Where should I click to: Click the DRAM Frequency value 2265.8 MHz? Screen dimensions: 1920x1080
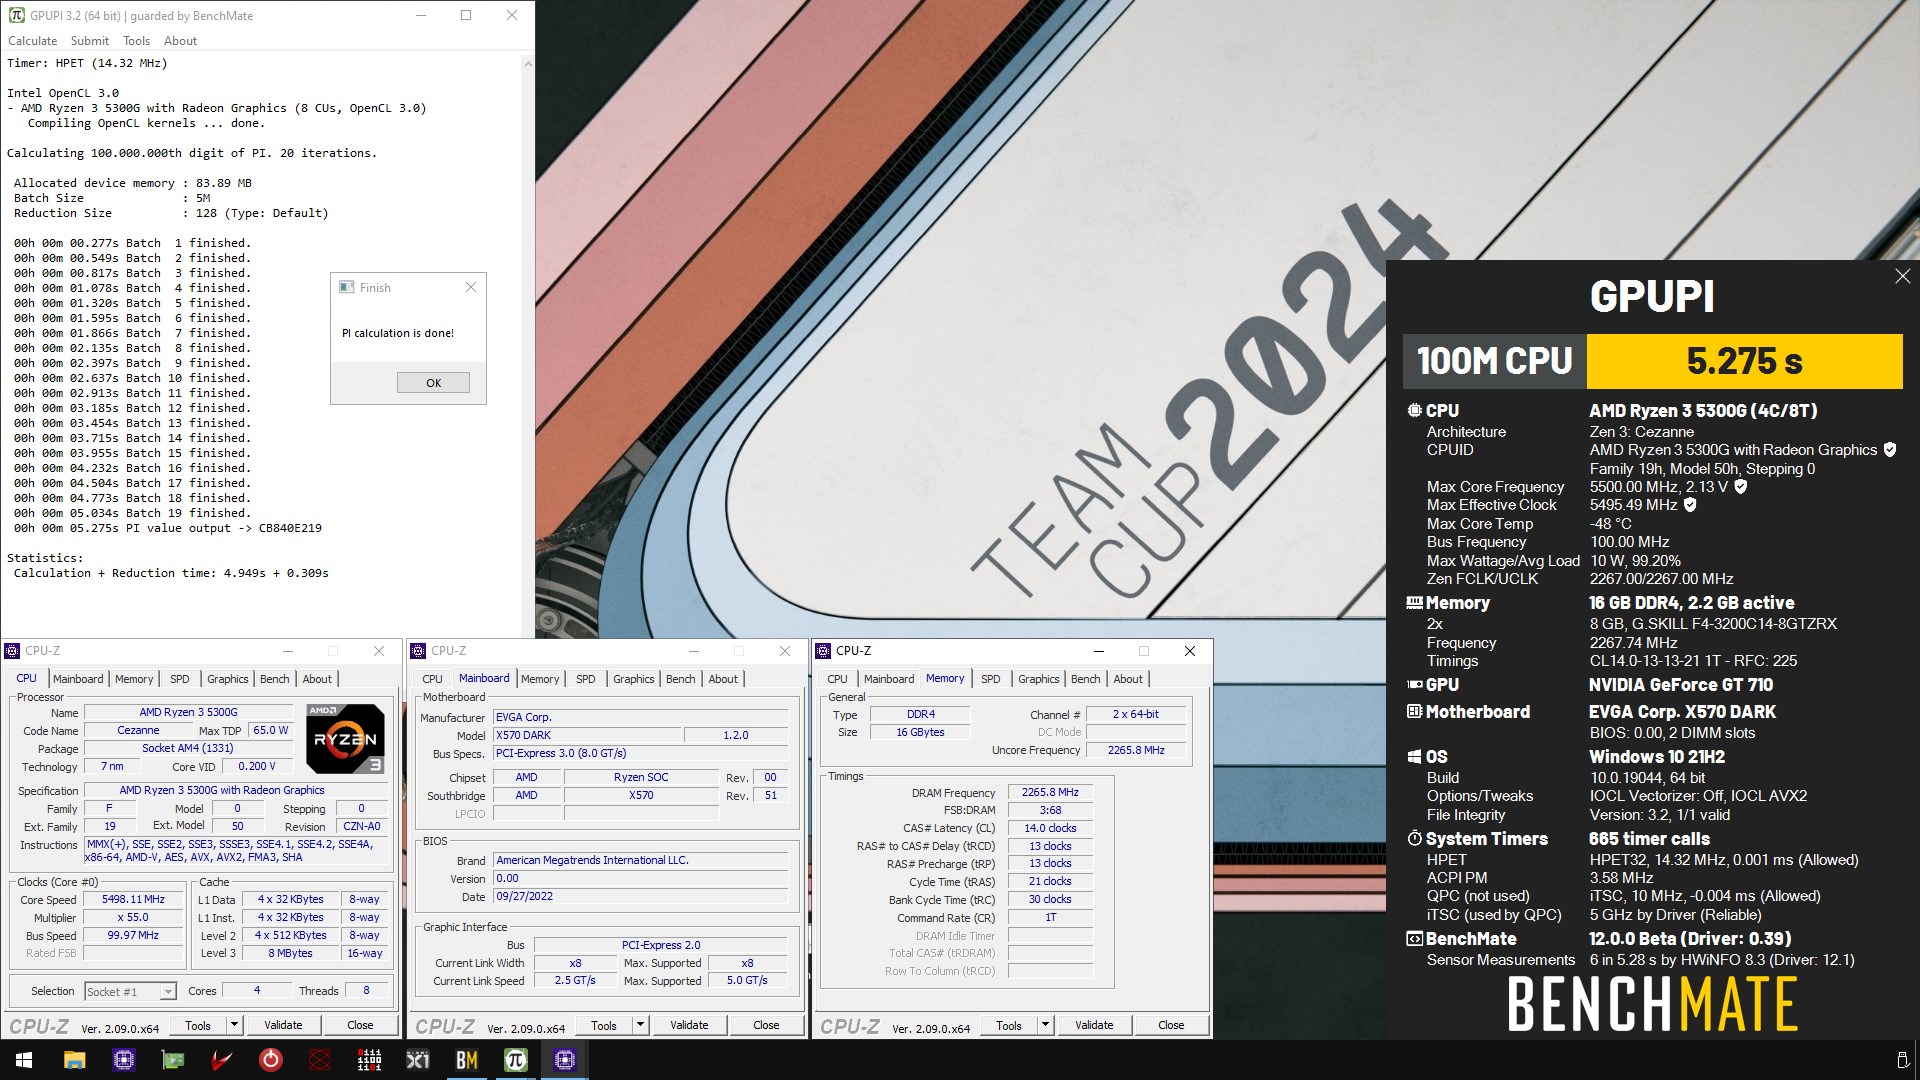1050,792
